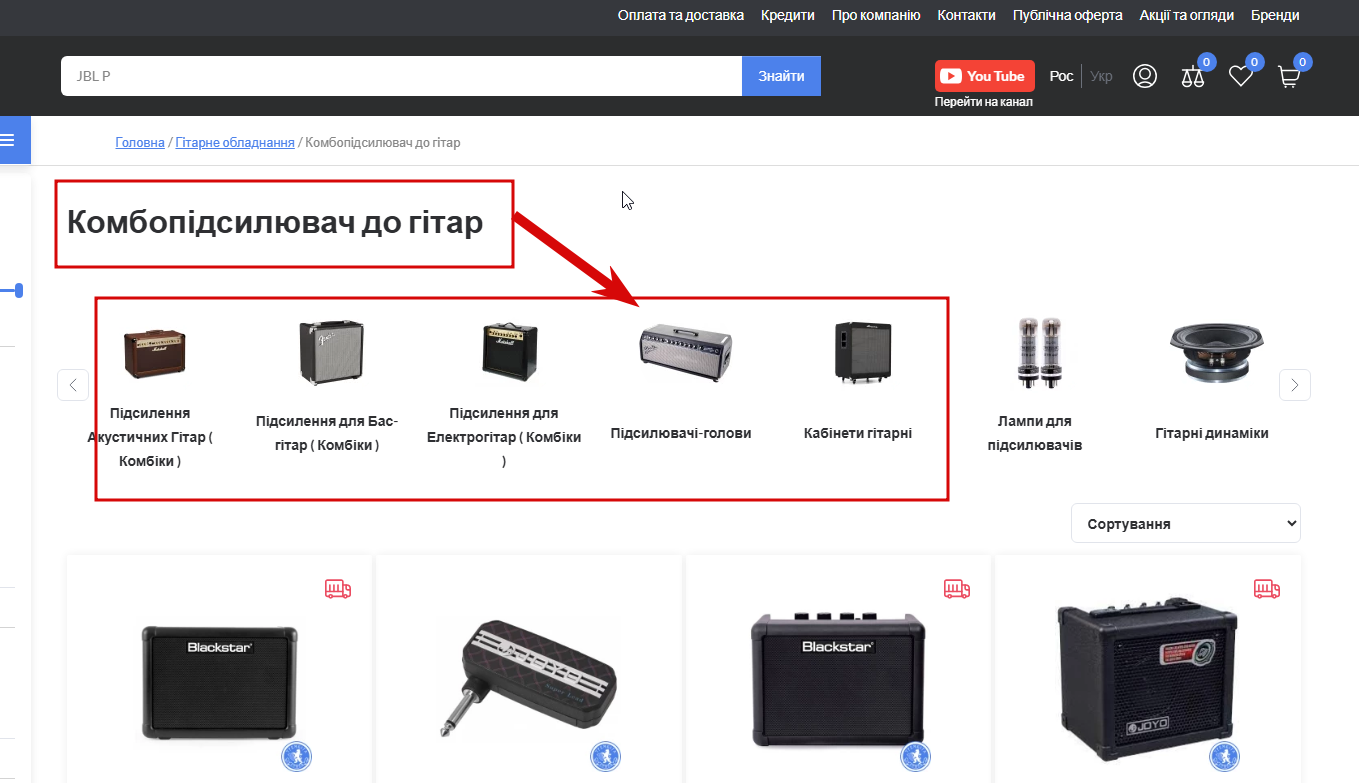Open Підсилення Акустичних Гітар label link
The image size is (1359, 783).
(150, 437)
